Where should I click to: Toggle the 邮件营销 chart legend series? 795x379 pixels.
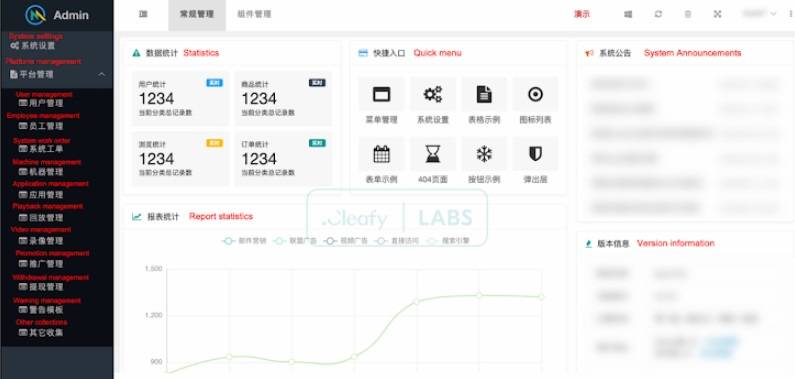(x=244, y=241)
